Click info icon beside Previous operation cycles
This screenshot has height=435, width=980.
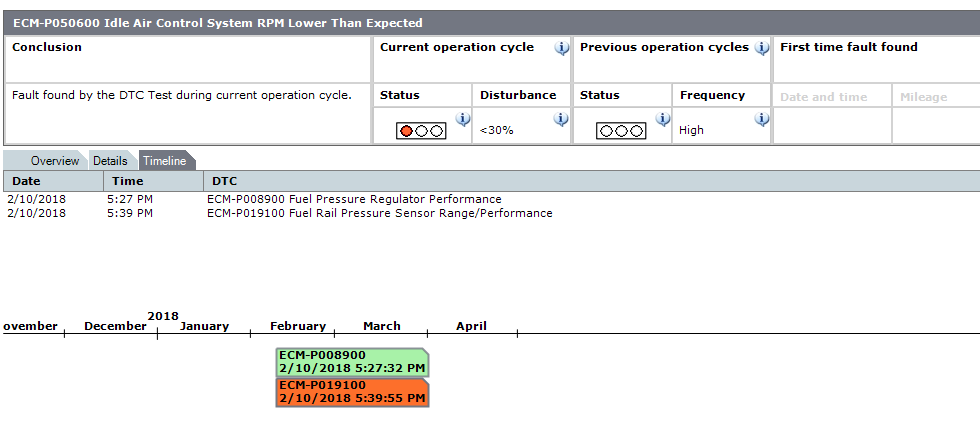(762, 48)
